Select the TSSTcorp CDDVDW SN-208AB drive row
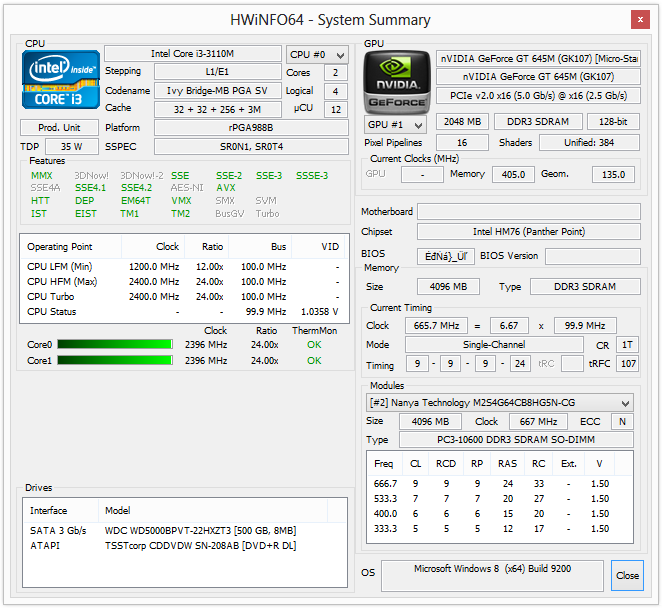Viewport: 662px width, 608px height. 185,546
